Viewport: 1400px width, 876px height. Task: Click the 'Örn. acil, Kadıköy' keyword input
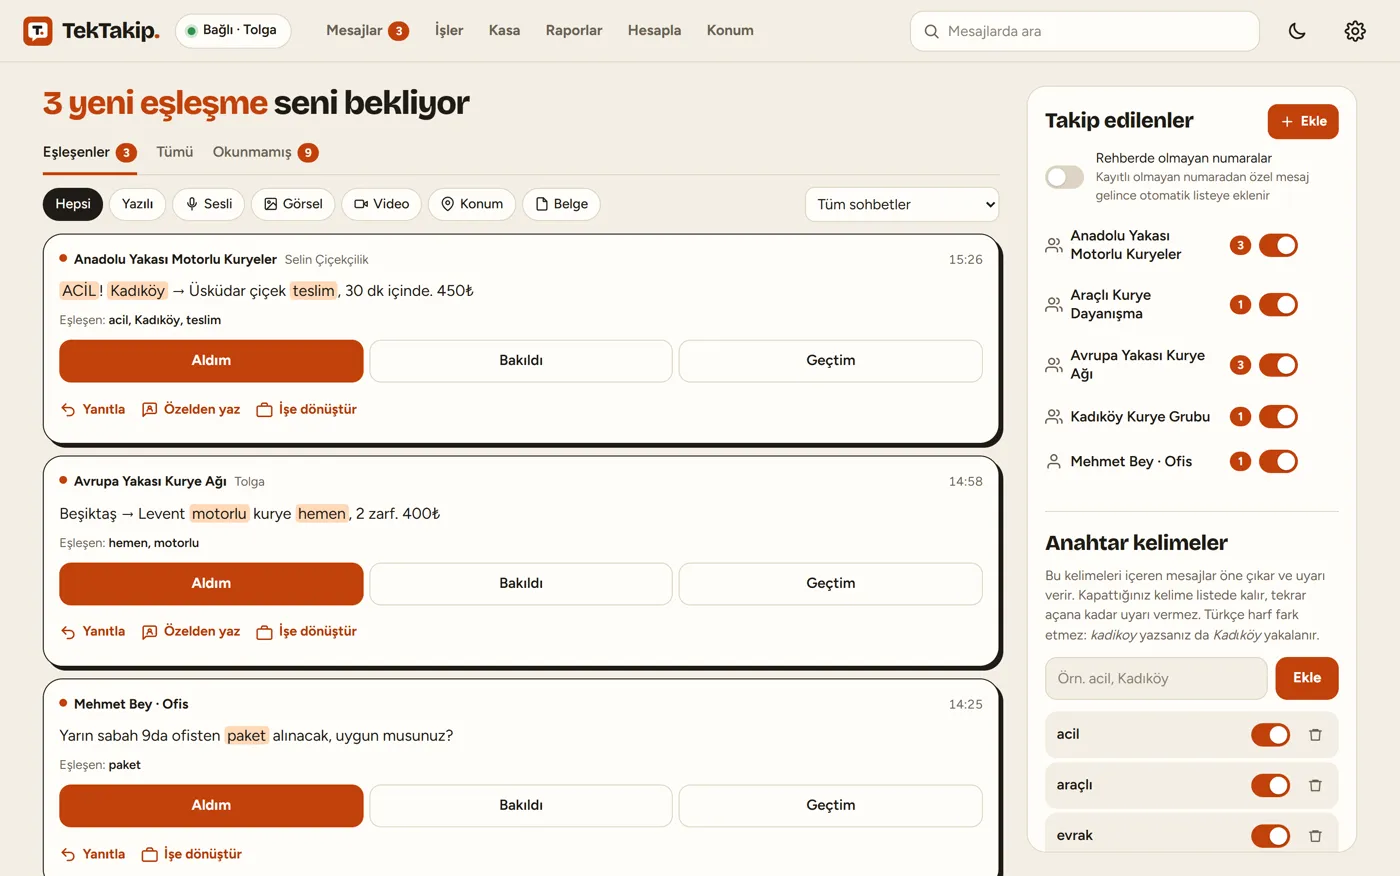tap(1156, 678)
